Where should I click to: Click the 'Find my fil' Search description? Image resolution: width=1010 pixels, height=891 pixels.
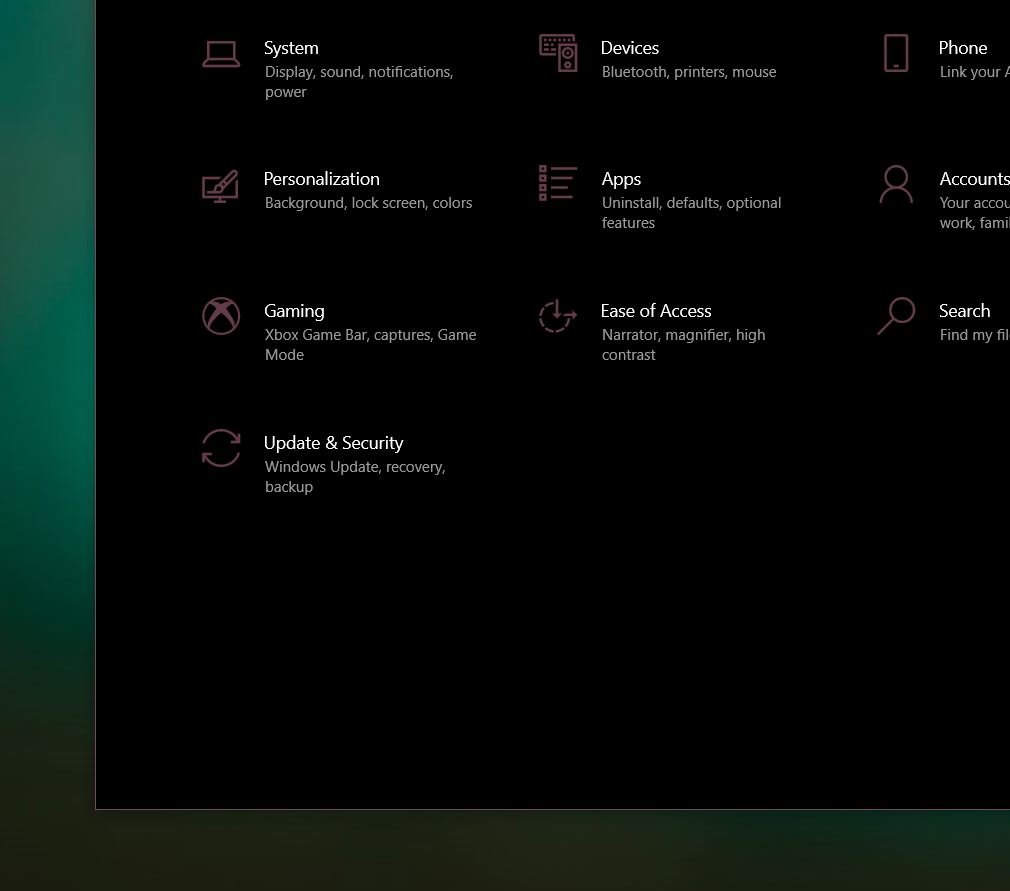click(x=974, y=335)
